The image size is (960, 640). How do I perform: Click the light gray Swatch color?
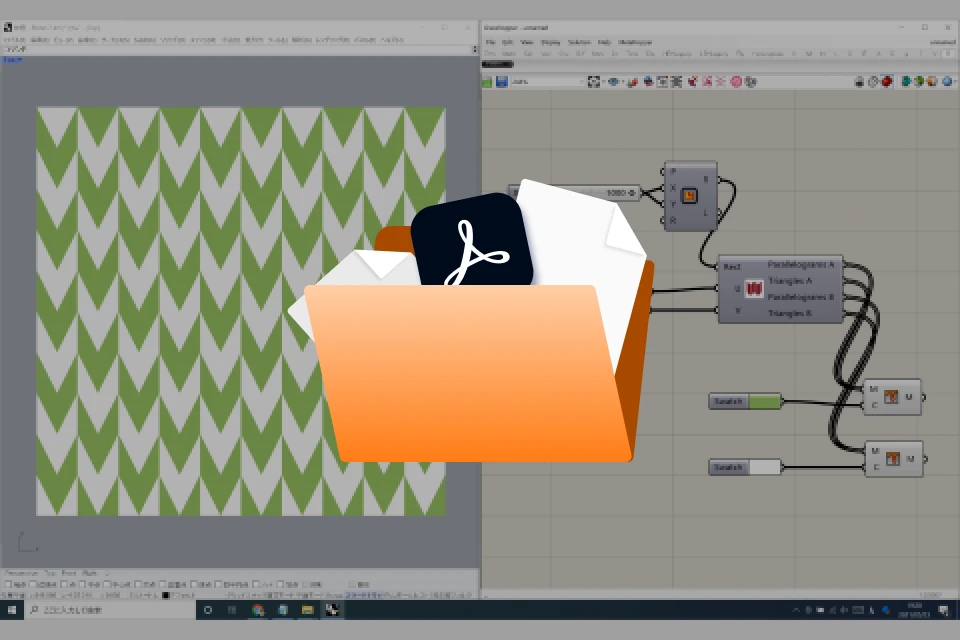coord(765,467)
